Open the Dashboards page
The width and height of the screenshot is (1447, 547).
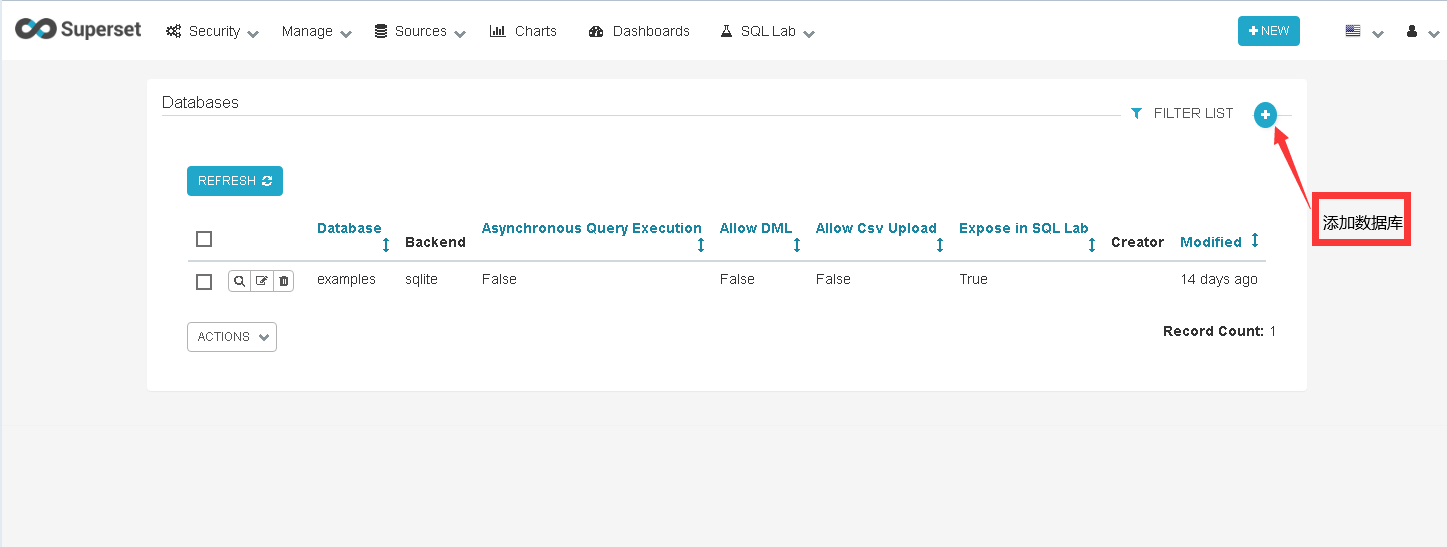click(x=639, y=31)
